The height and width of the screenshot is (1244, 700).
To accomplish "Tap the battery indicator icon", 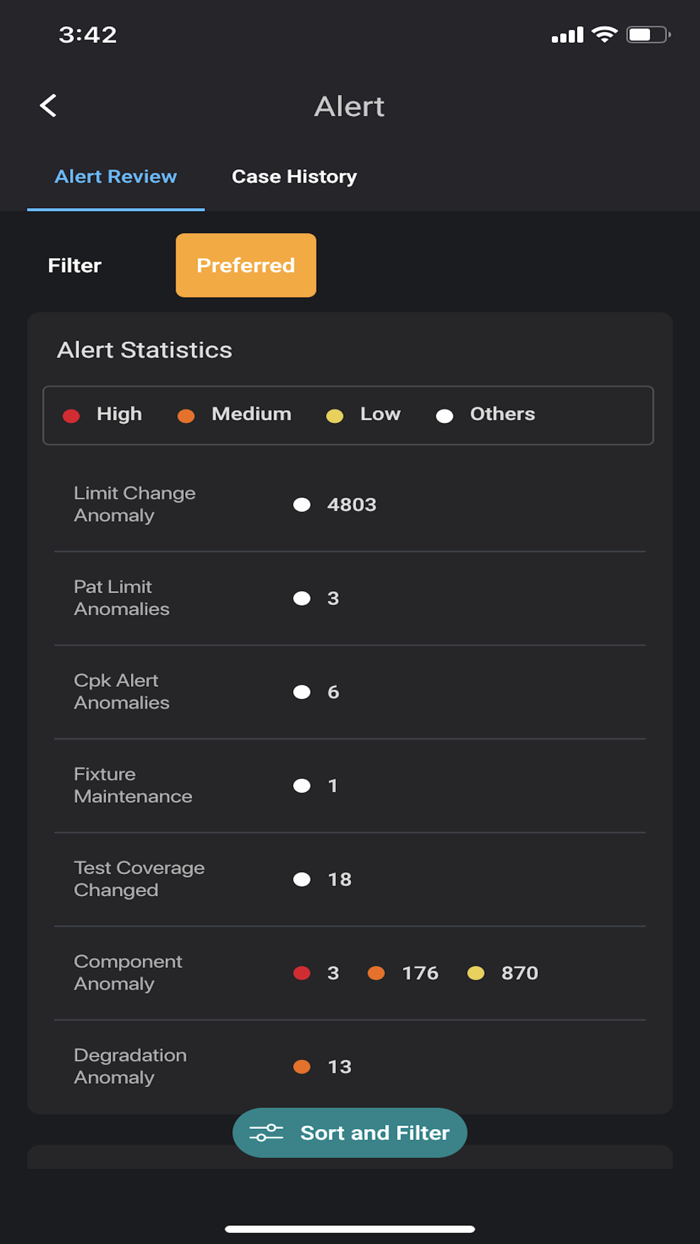I will point(649,35).
